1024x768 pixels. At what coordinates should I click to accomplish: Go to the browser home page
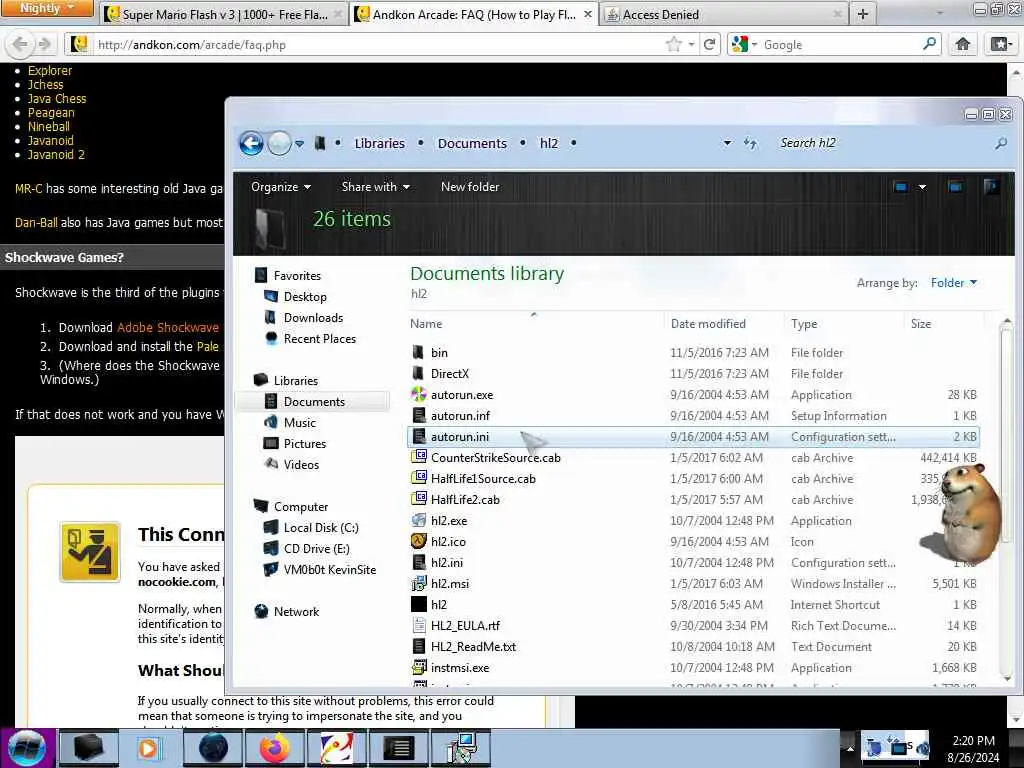(963, 44)
